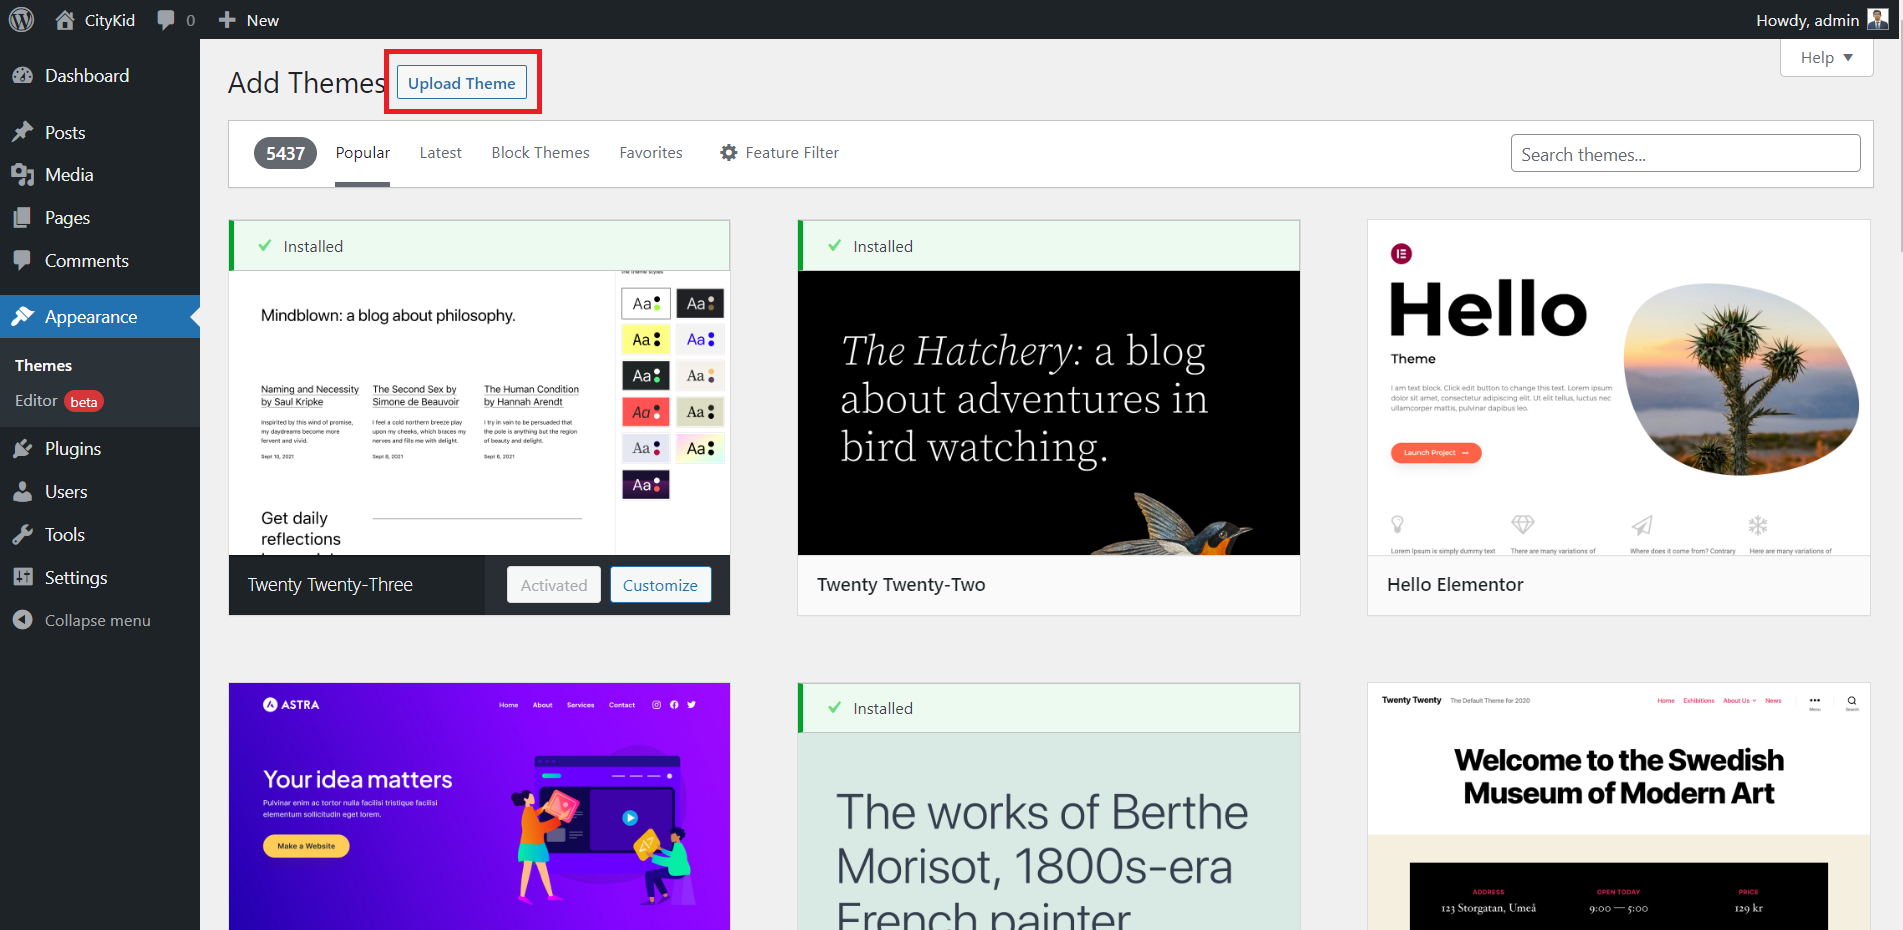Viewport: 1903px width, 930px height.
Task: Click the Hello Elementor theme name
Action: pyautogui.click(x=1455, y=585)
